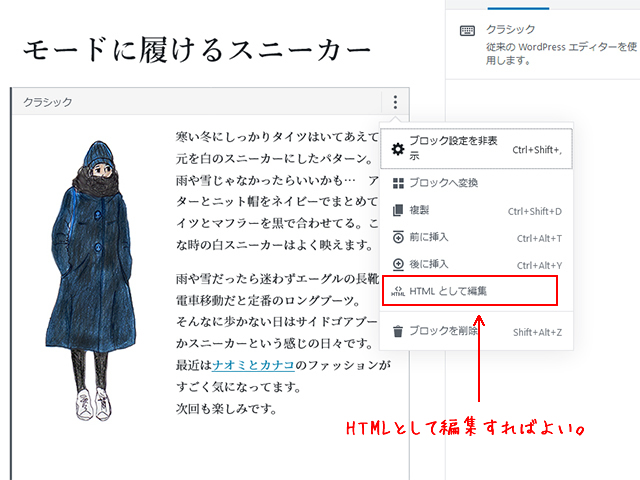Image resolution: width=640 pixels, height=480 pixels.
Task: Select ブロックへ変換 in the menu
Action: [x=476, y=183]
